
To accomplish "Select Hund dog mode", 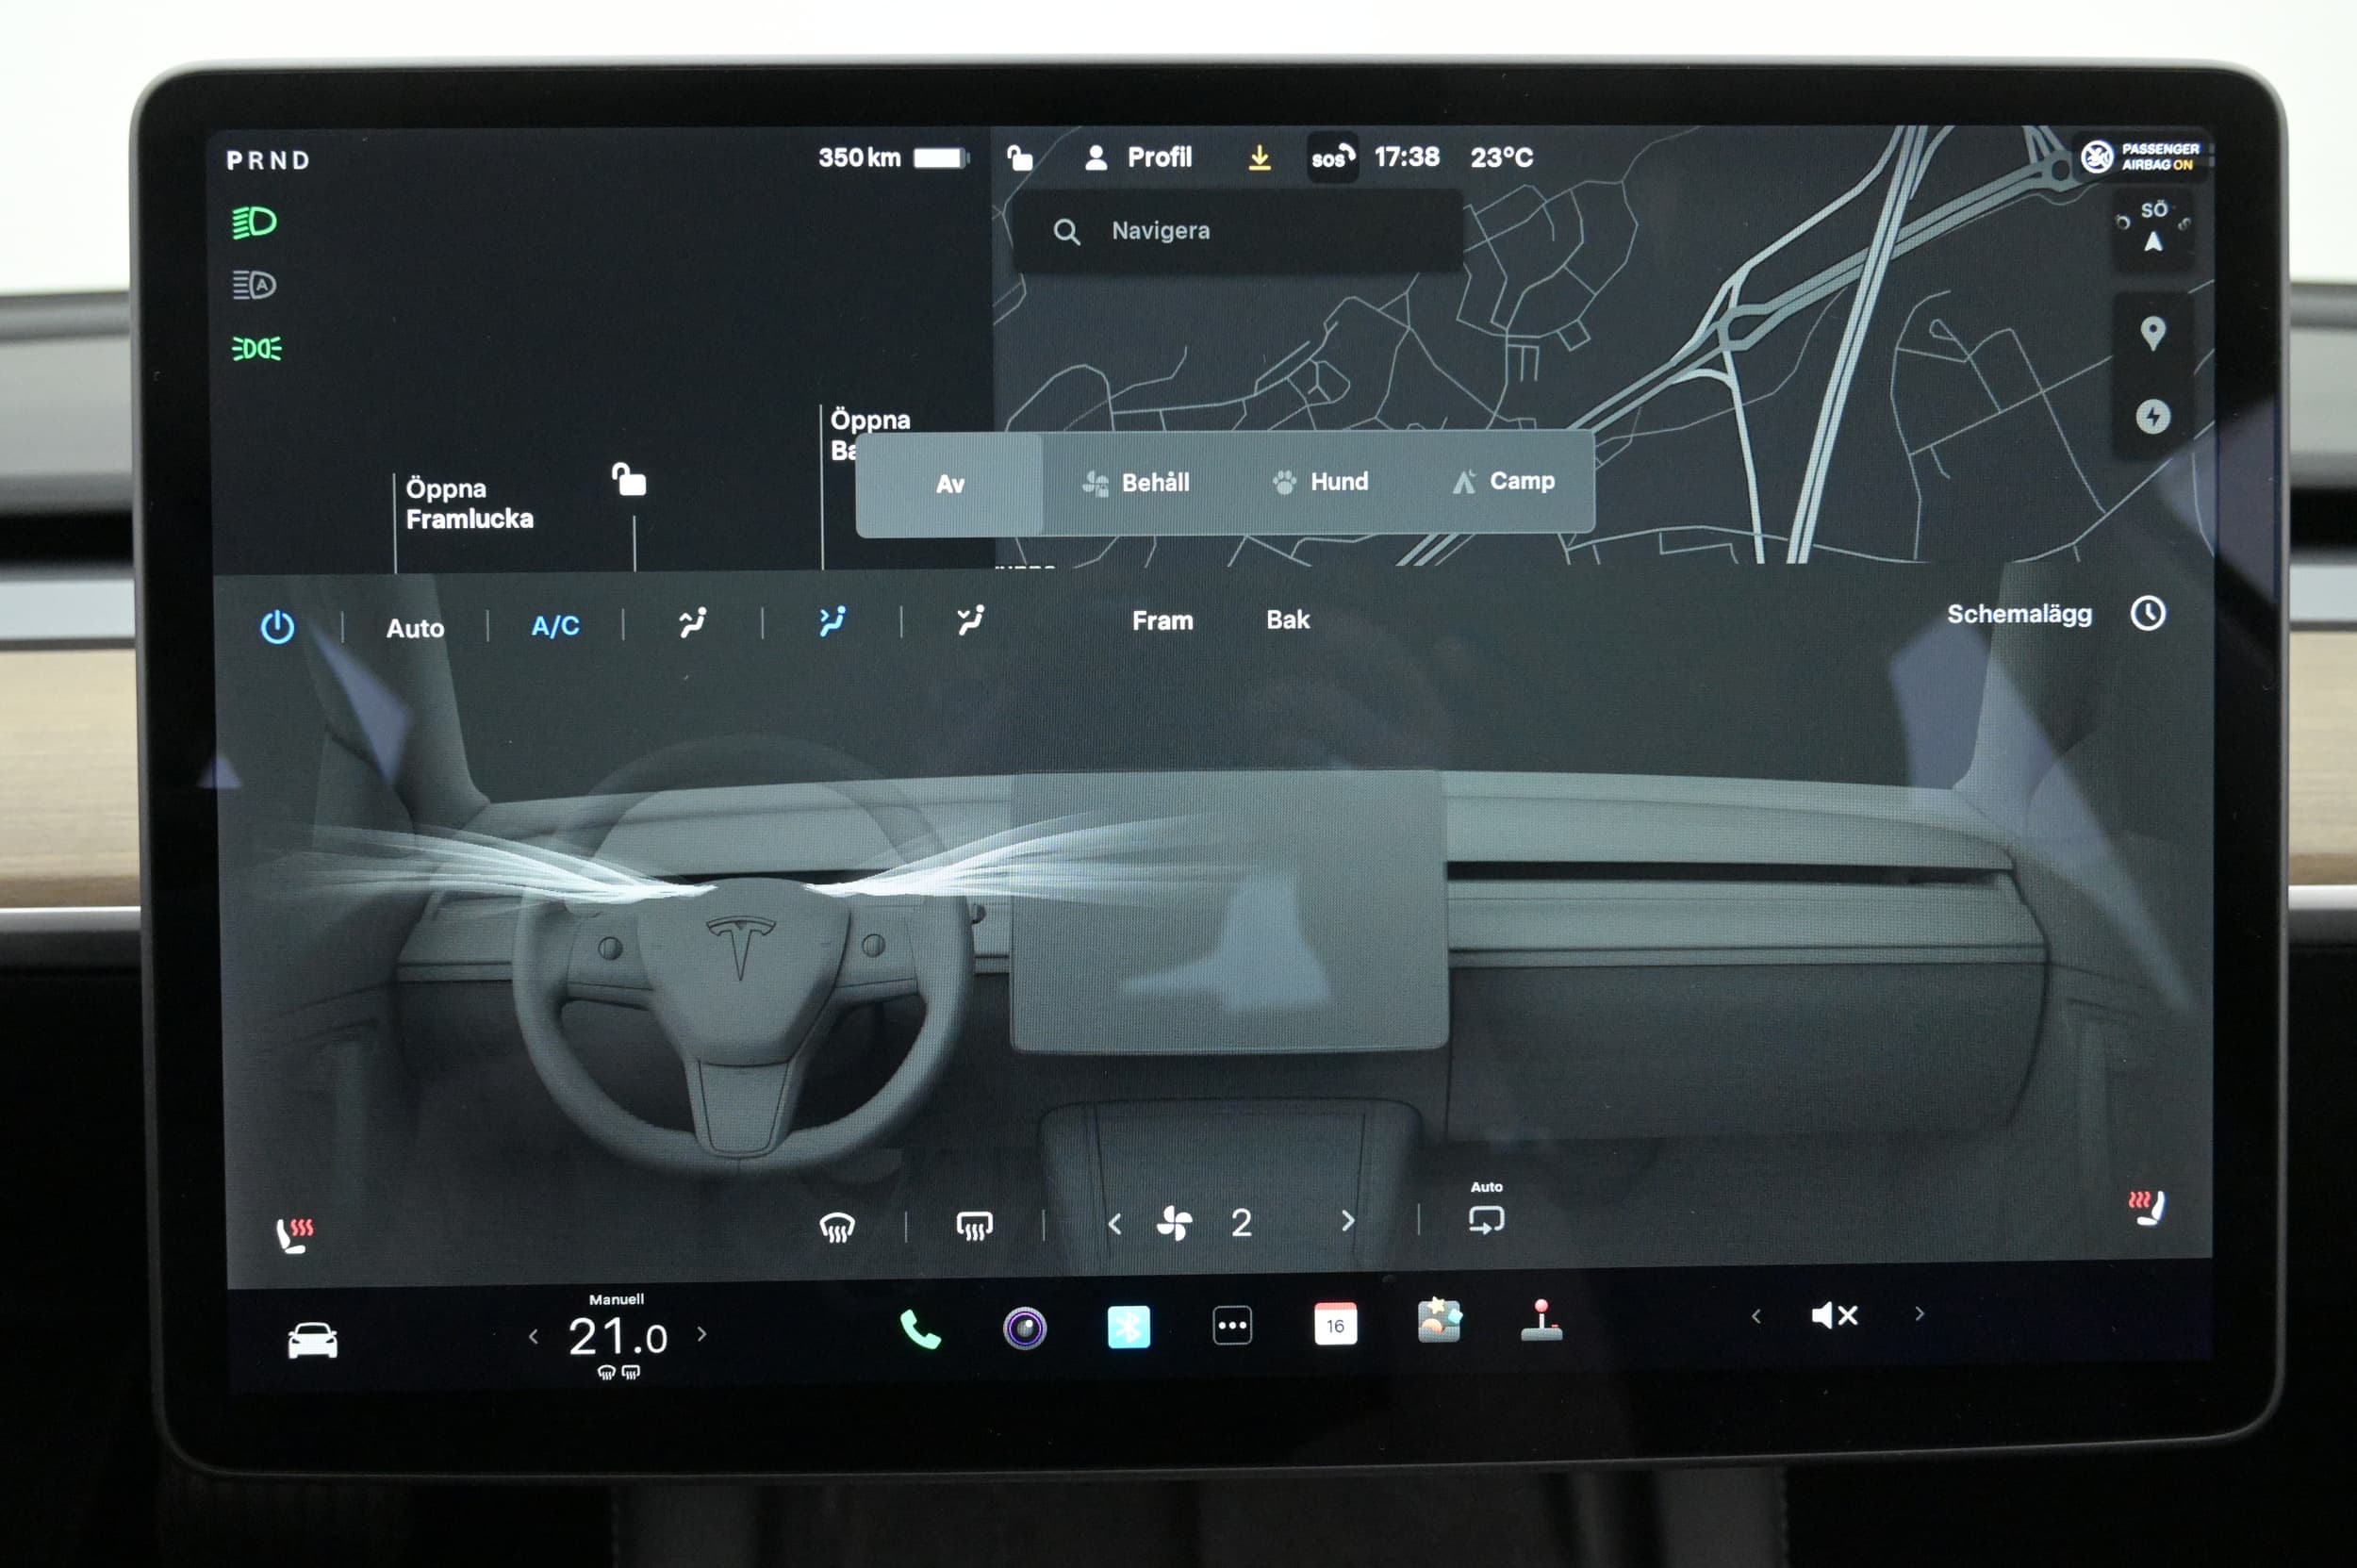I will coord(1320,482).
